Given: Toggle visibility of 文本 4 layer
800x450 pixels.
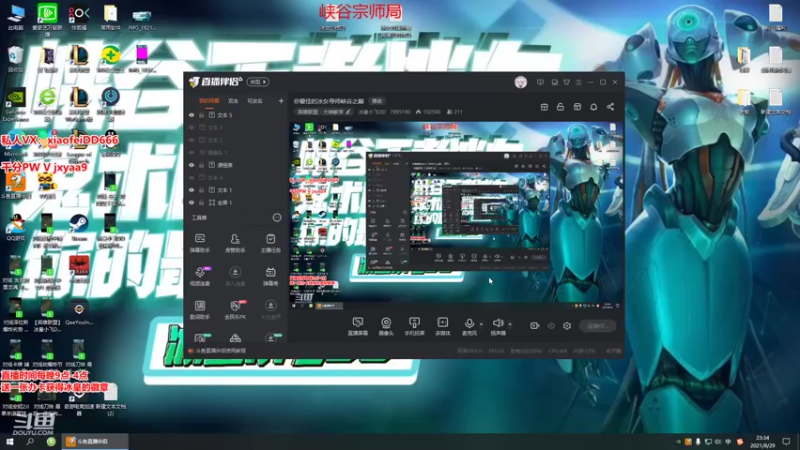Looking at the screenshot, I should [192, 178].
